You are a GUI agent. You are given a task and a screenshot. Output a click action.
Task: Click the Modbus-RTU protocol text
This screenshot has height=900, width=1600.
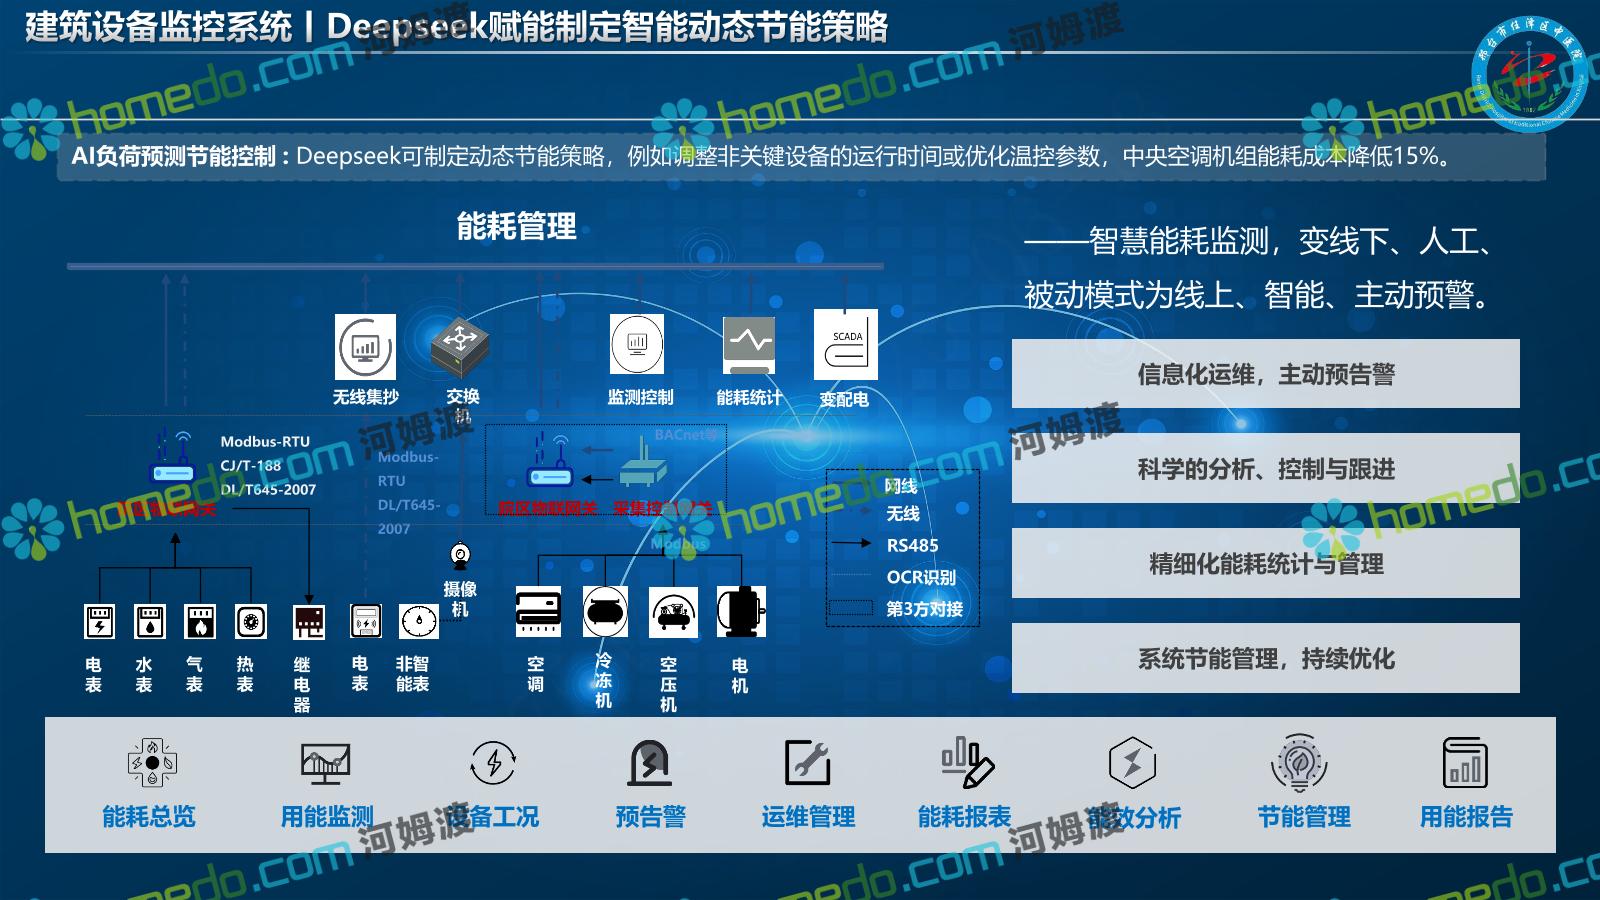[x=265, y=441]
